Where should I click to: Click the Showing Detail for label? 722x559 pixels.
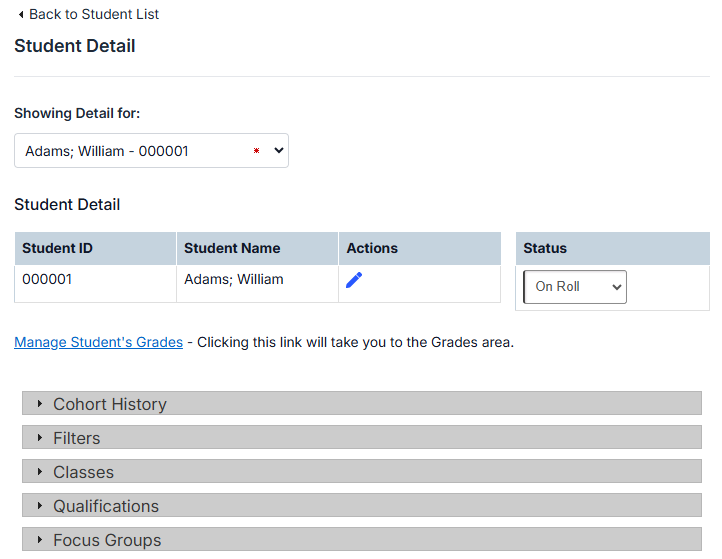tap(77, 113)
